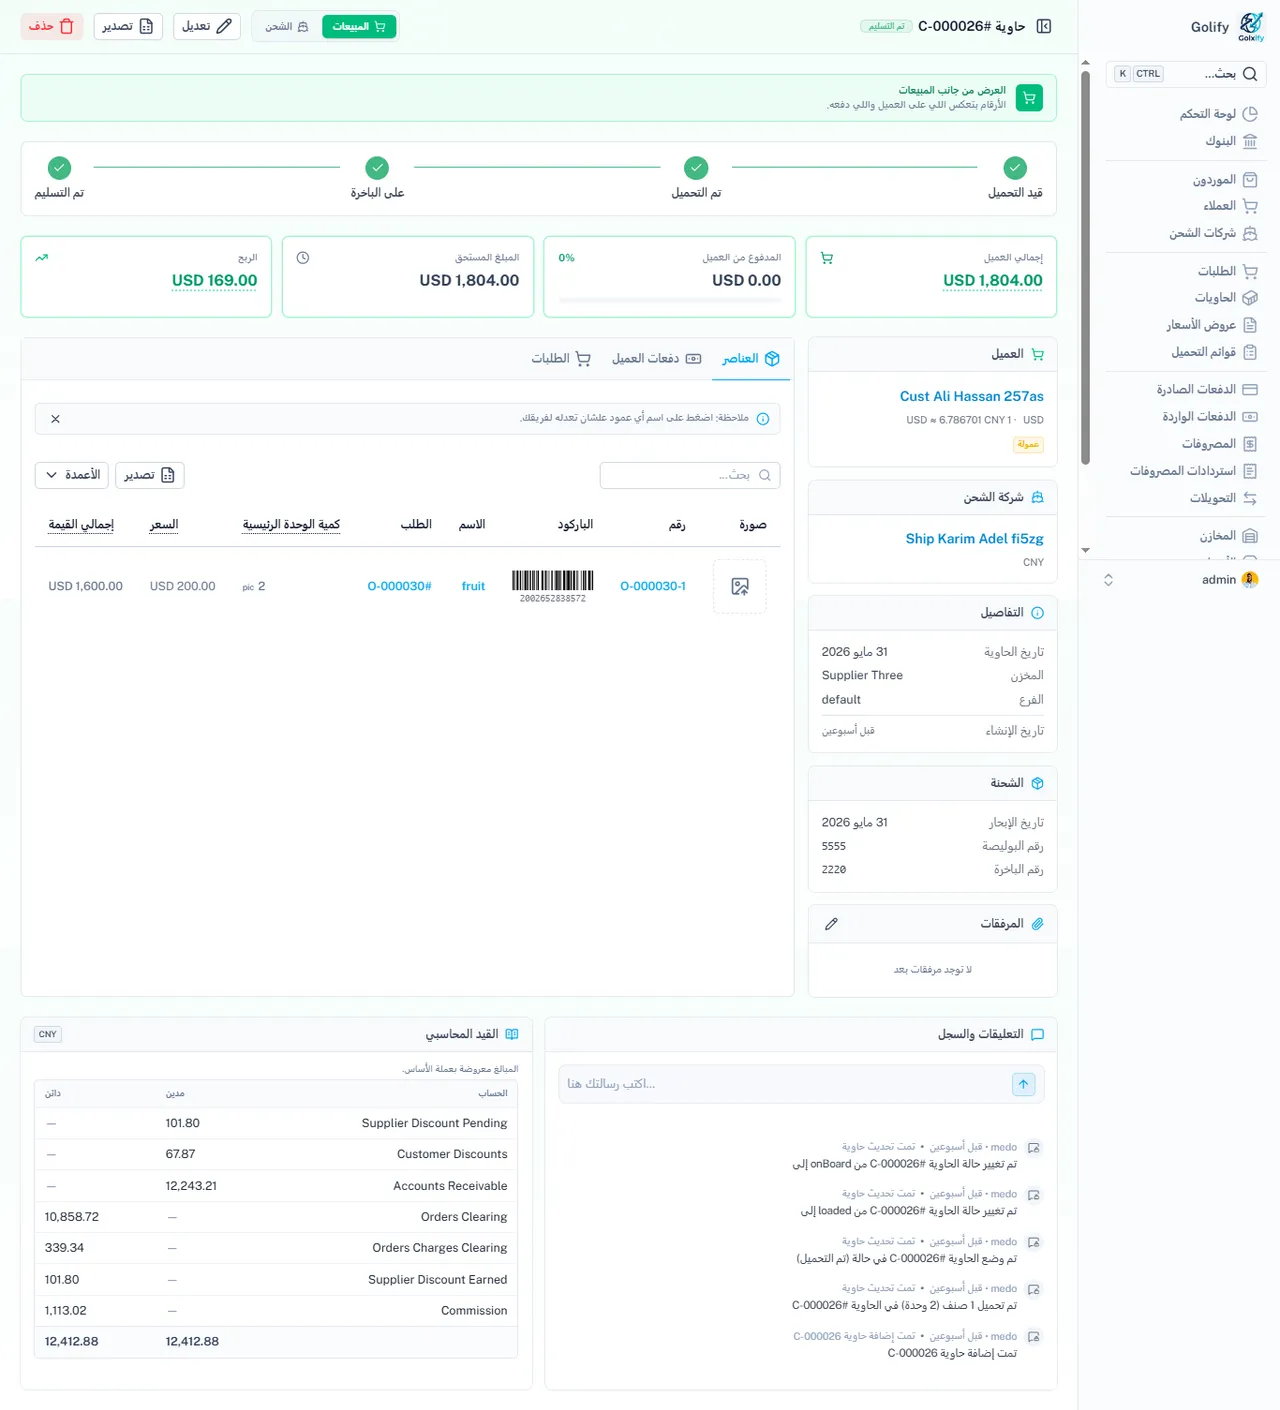
Task: Click the item image placeholder thumbnail
Action: click(x=740, y=586)
